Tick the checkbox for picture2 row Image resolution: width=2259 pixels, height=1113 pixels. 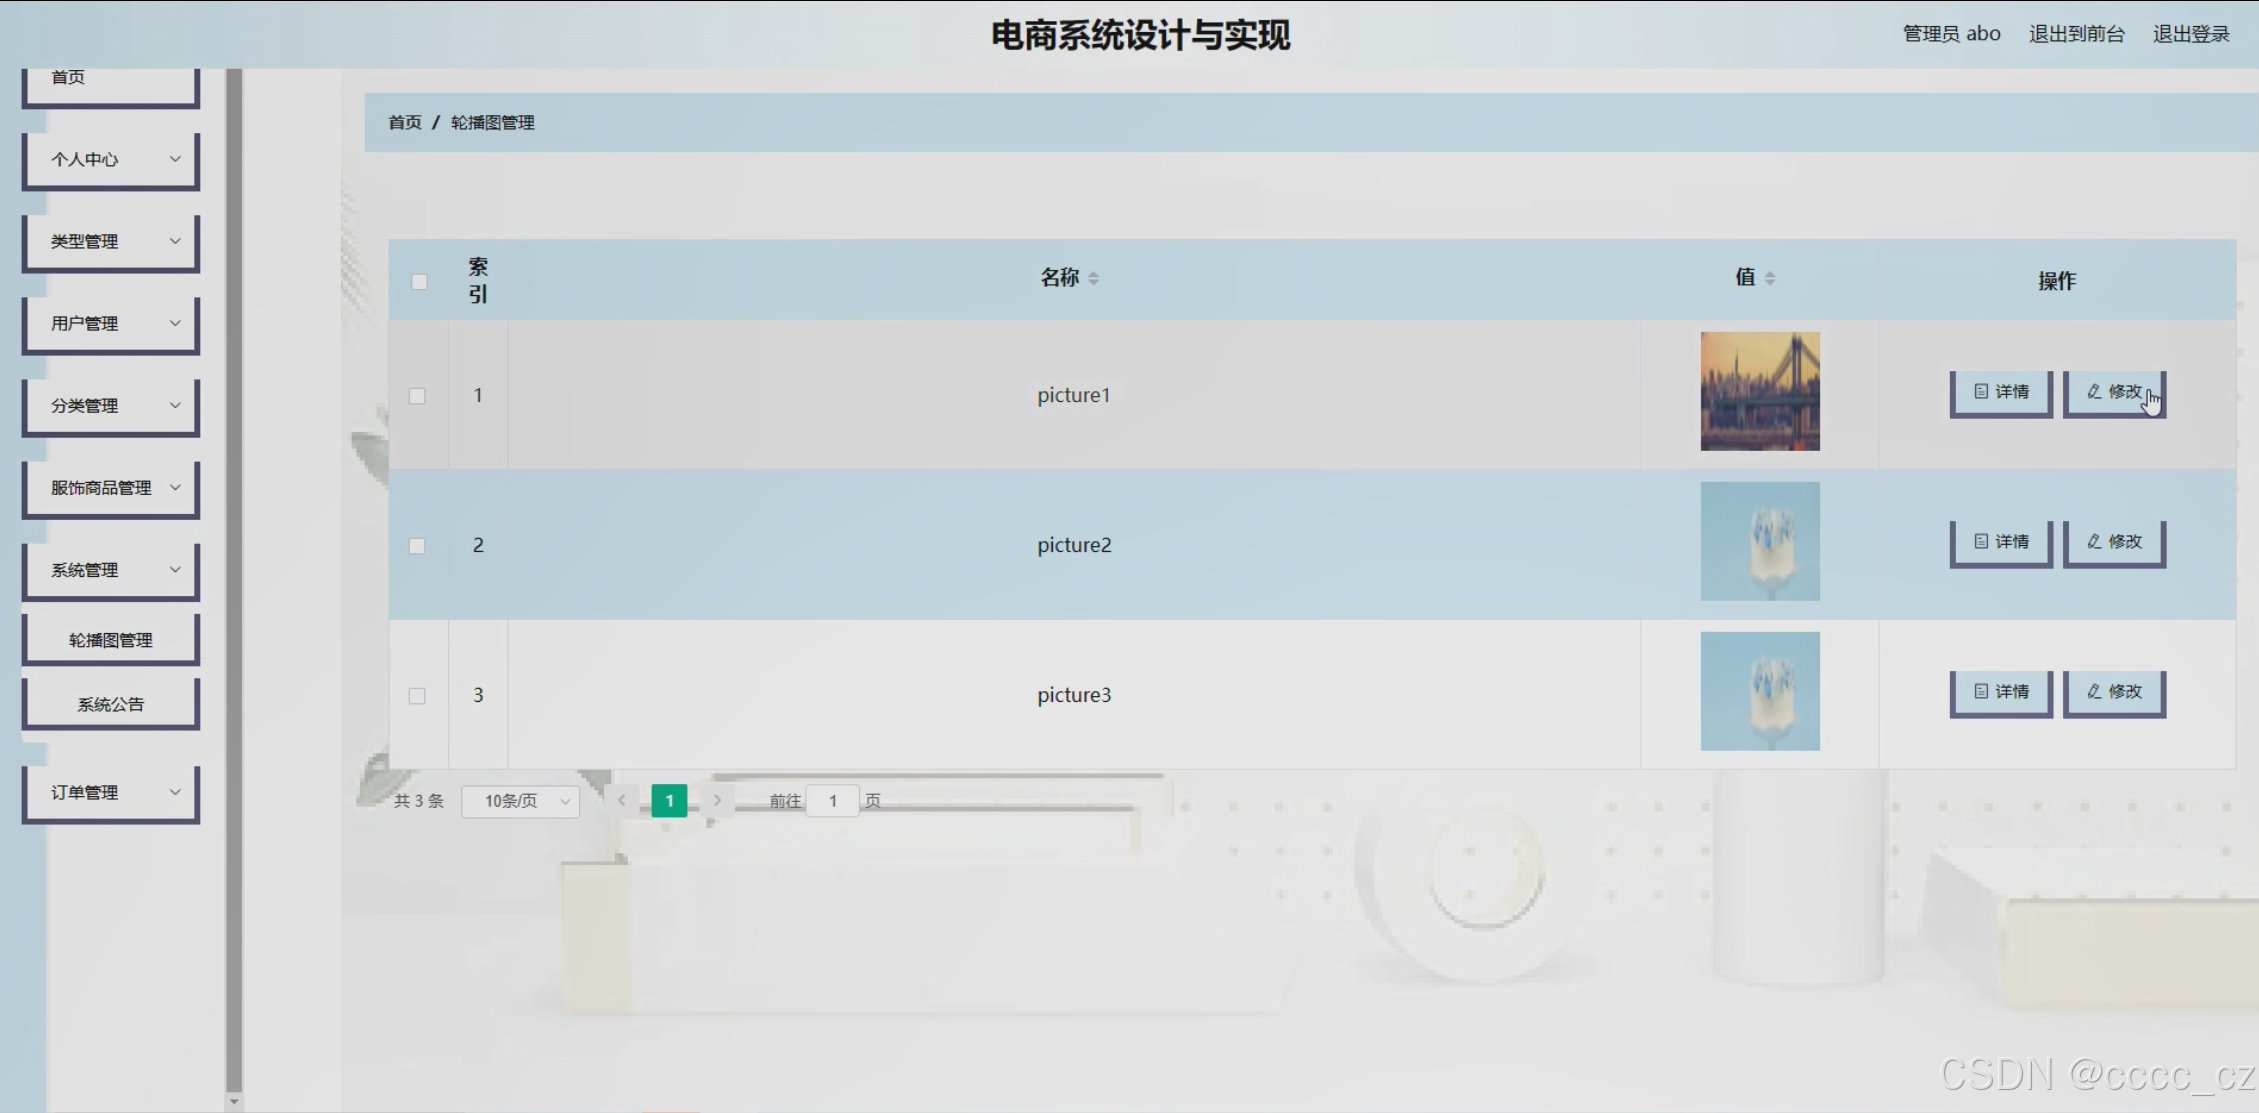[417, 546]
